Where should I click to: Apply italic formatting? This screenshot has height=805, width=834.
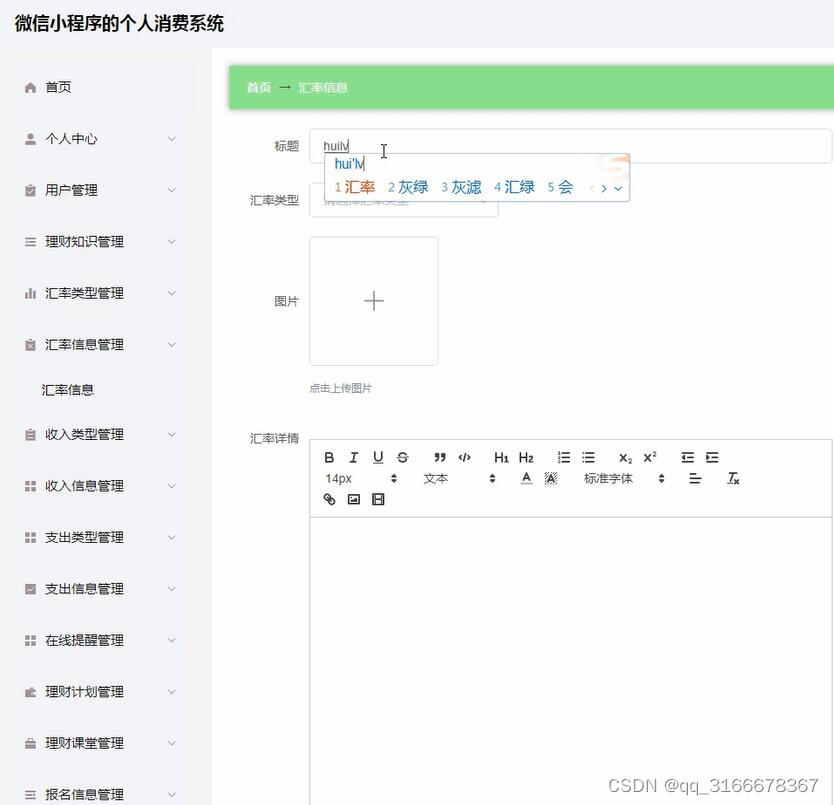[x=352, y=457]
